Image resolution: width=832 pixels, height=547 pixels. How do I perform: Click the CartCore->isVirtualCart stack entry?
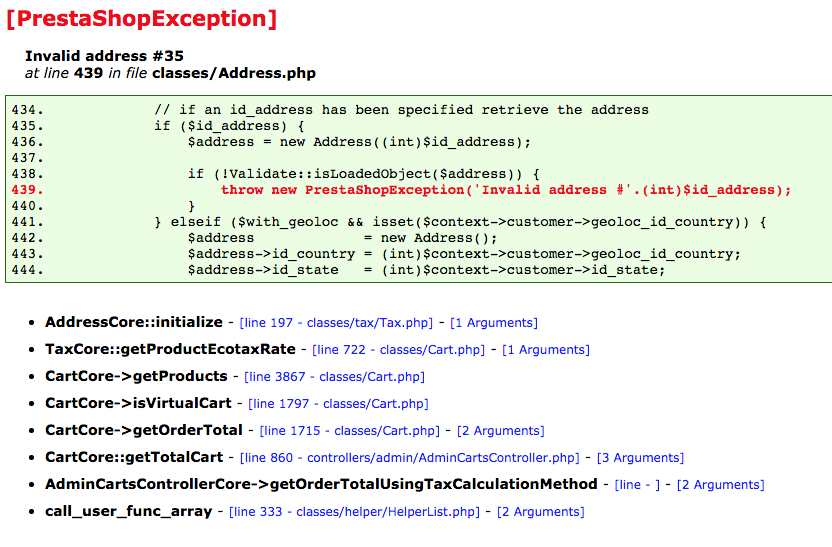point(138,403)
